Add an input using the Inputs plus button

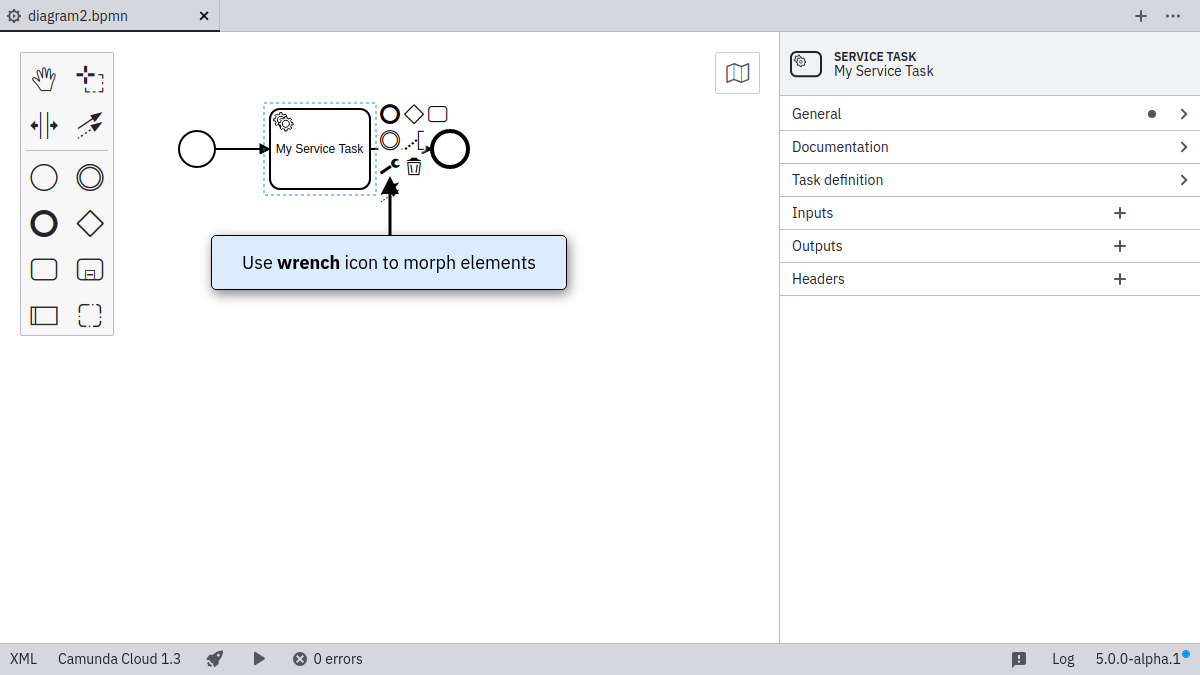pos(1119,213)
